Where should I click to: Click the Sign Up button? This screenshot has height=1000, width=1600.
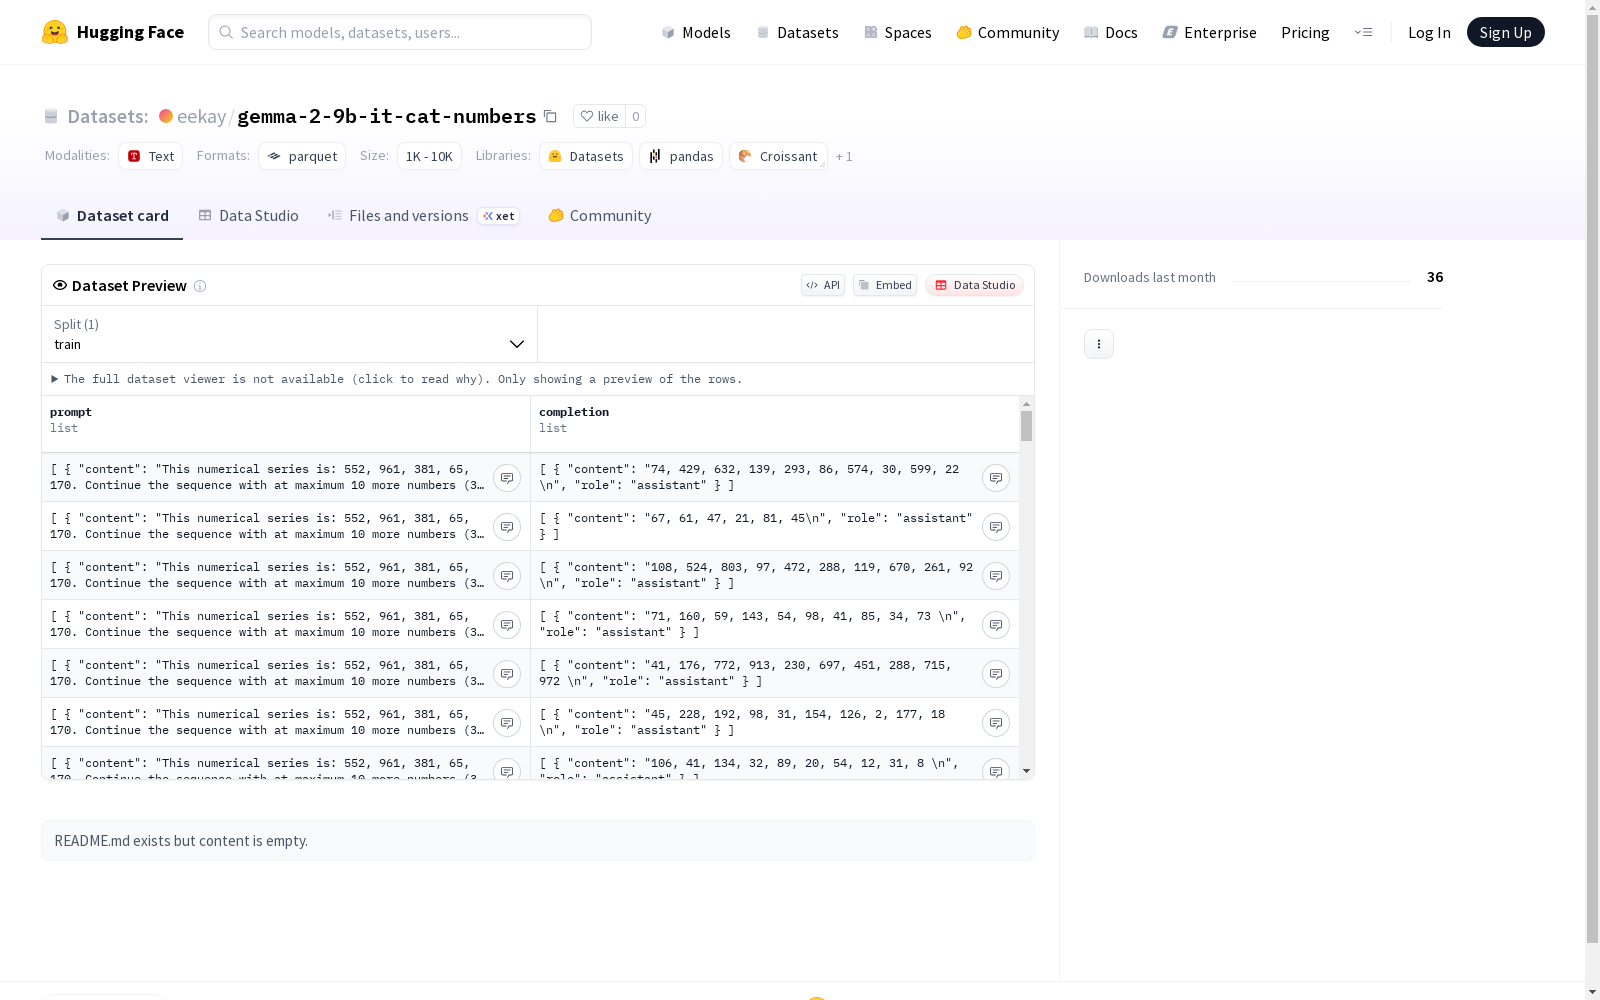click(x=1505, y=32)
